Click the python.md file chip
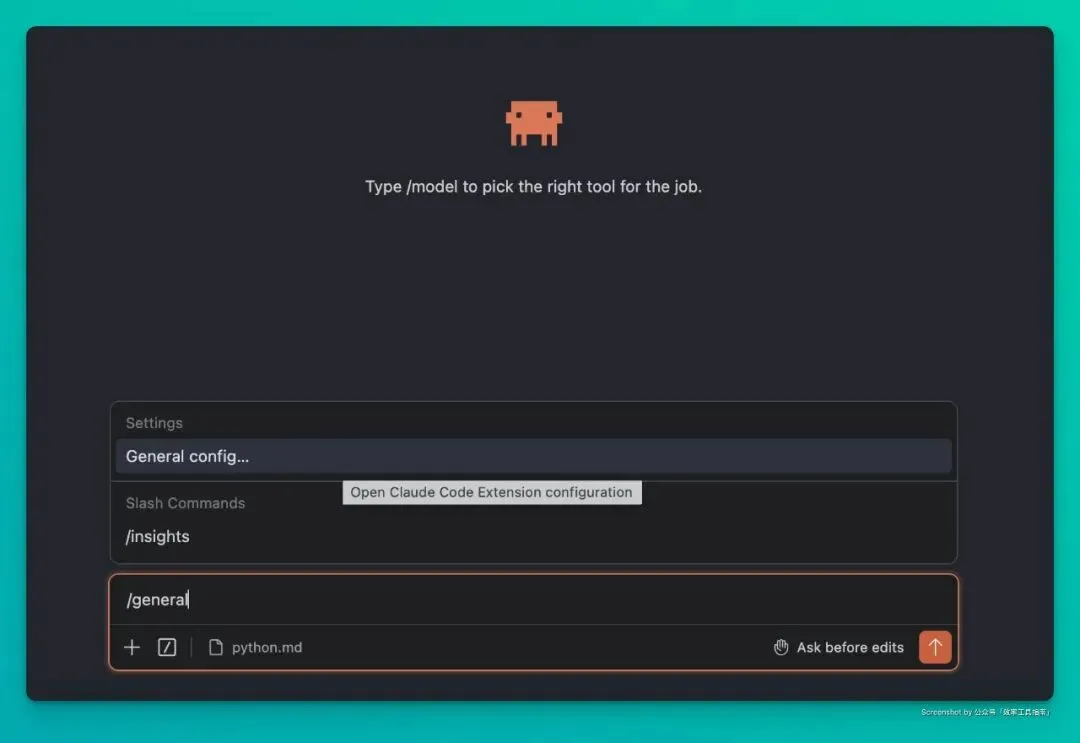This screenshot has height=743, width=1080. 256,647
